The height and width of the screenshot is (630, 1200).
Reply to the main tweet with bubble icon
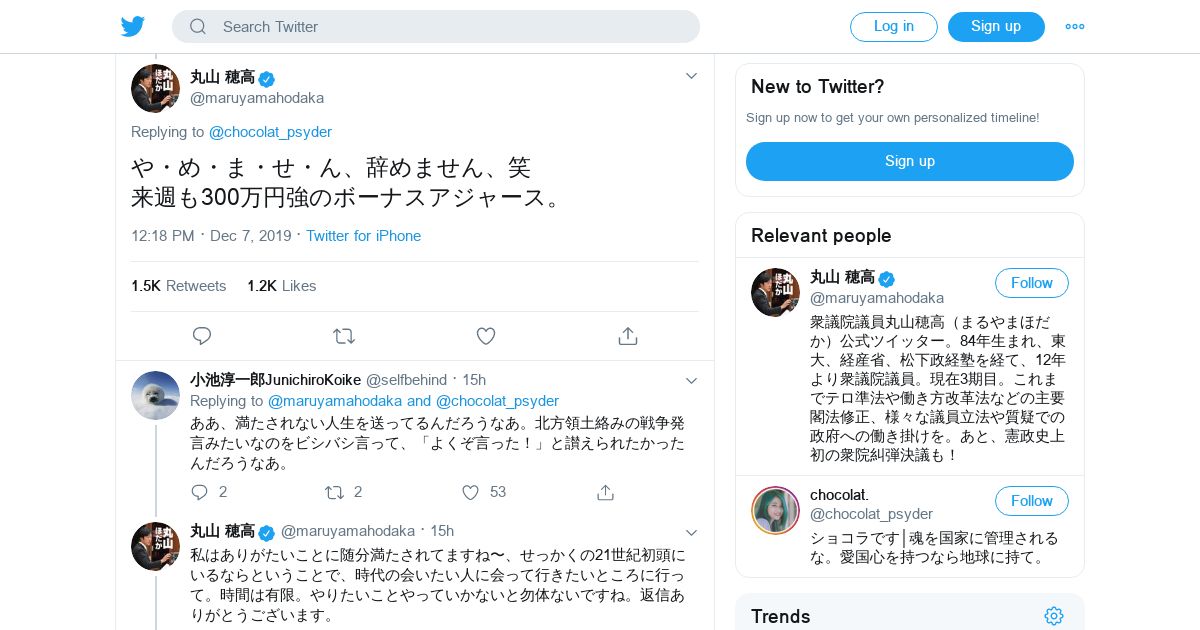tap(202, 336)
